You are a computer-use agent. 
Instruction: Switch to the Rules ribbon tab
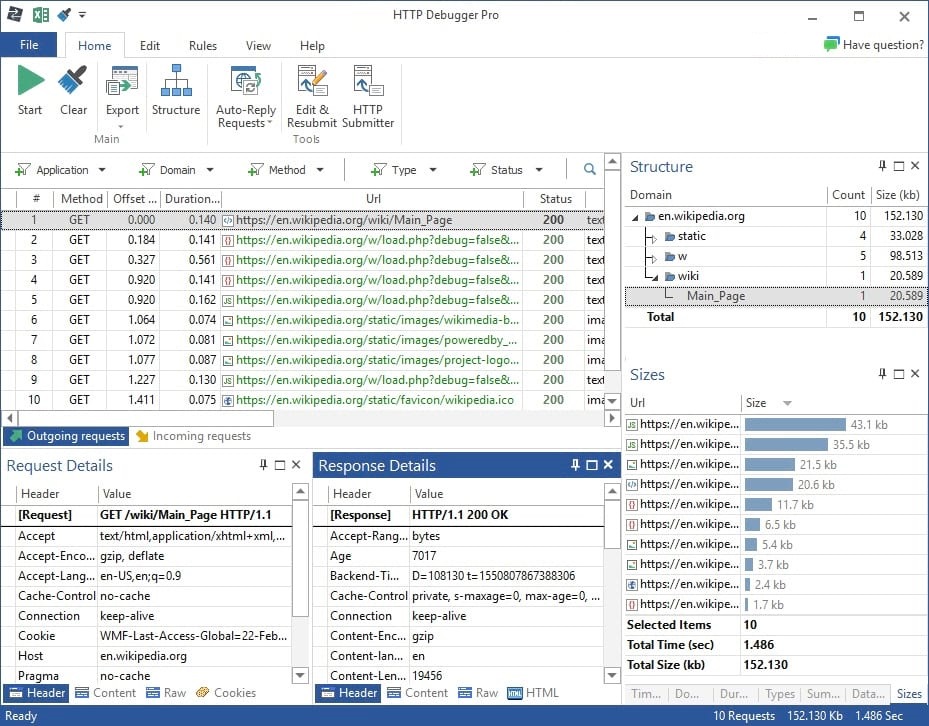203,46
